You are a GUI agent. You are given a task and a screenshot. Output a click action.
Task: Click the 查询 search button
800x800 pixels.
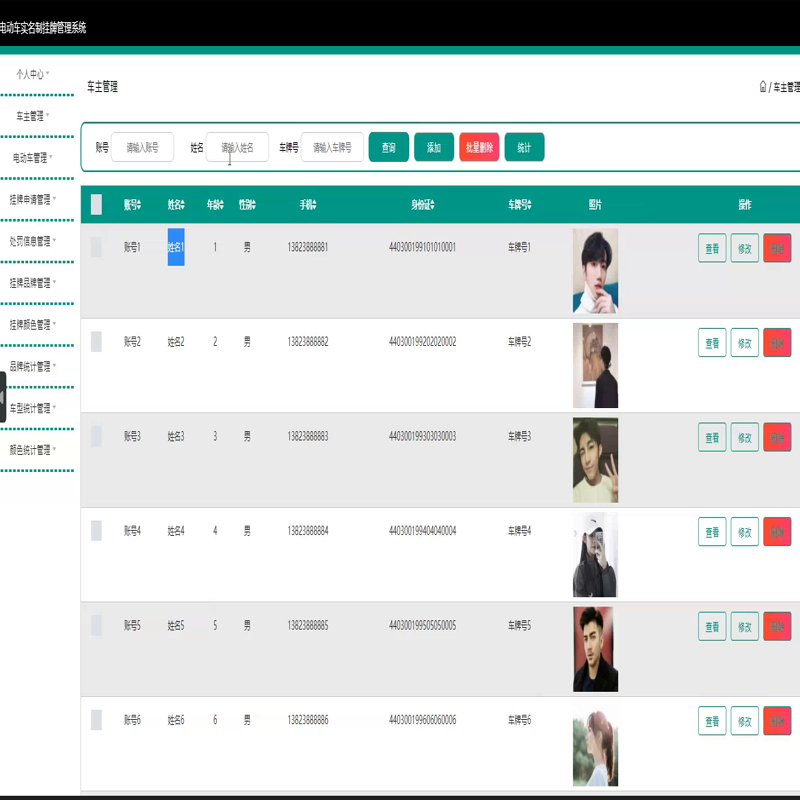[389, 147]
